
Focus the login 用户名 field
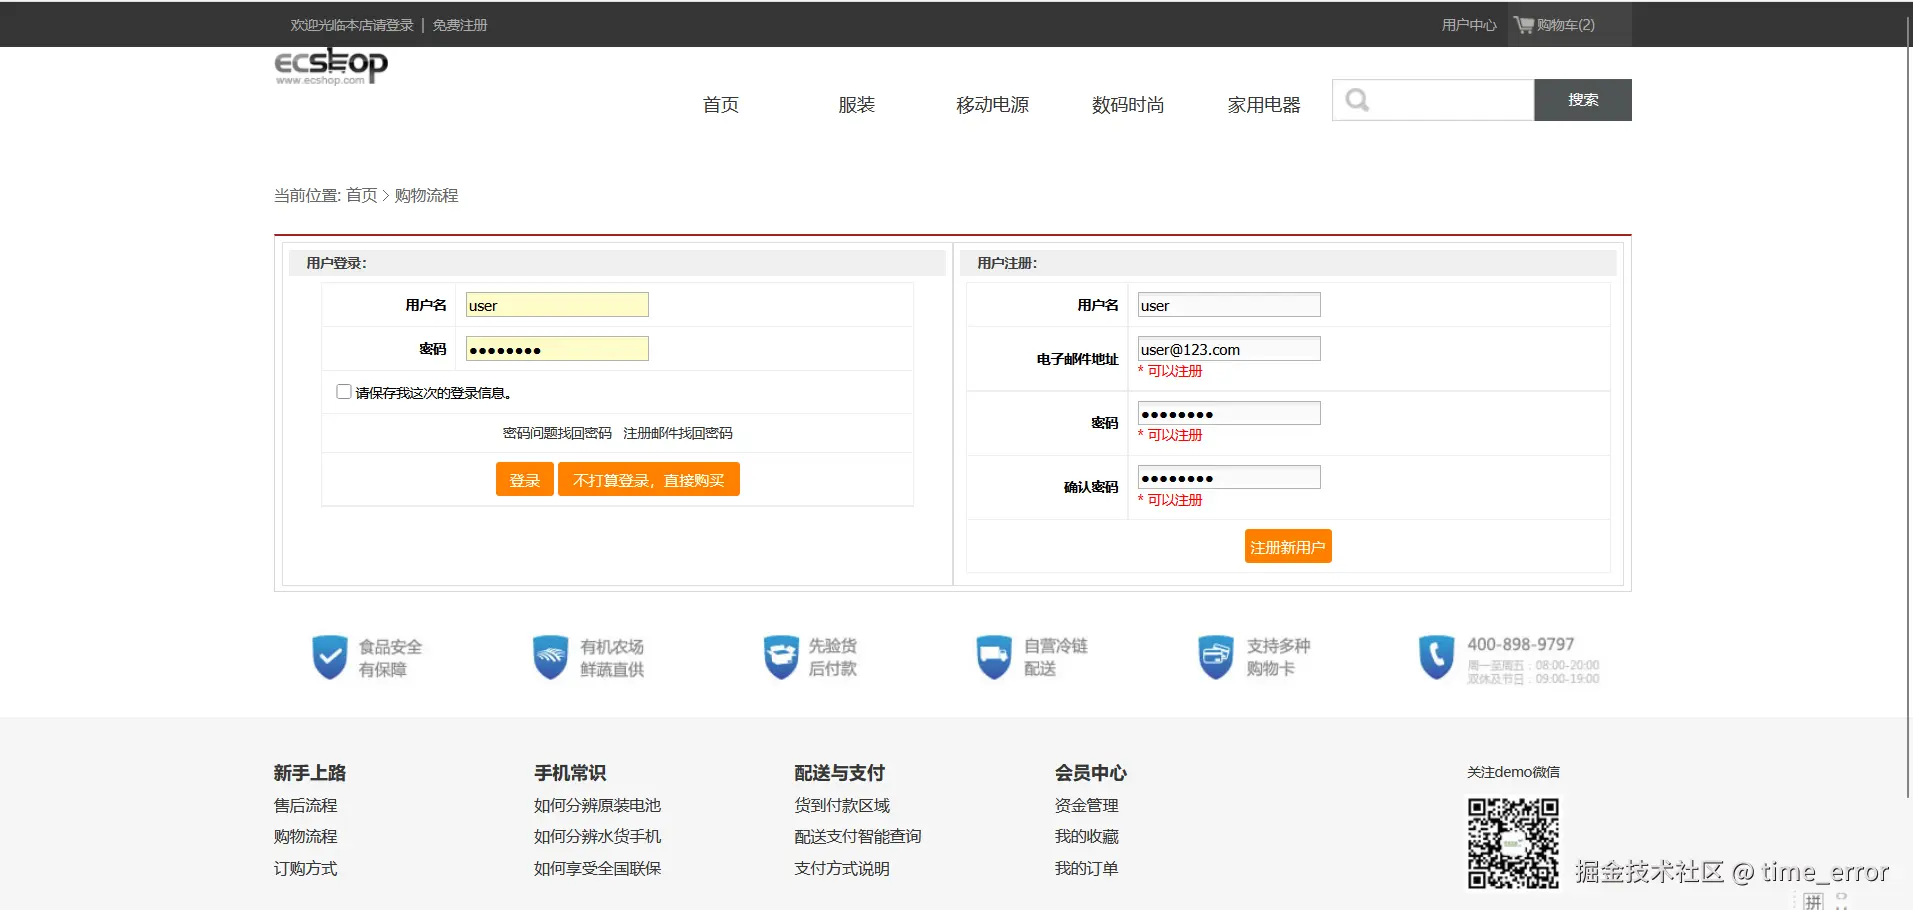coord(557,305)
